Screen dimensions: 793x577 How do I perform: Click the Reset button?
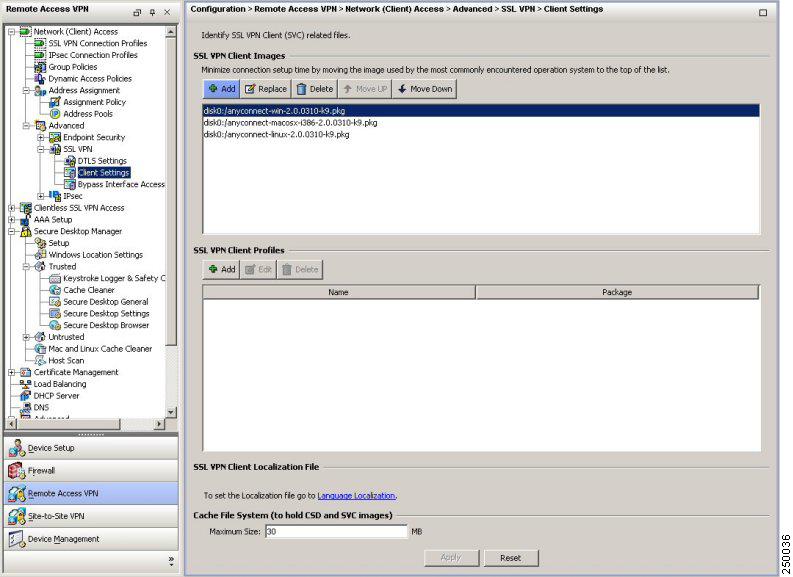(511, 558)
